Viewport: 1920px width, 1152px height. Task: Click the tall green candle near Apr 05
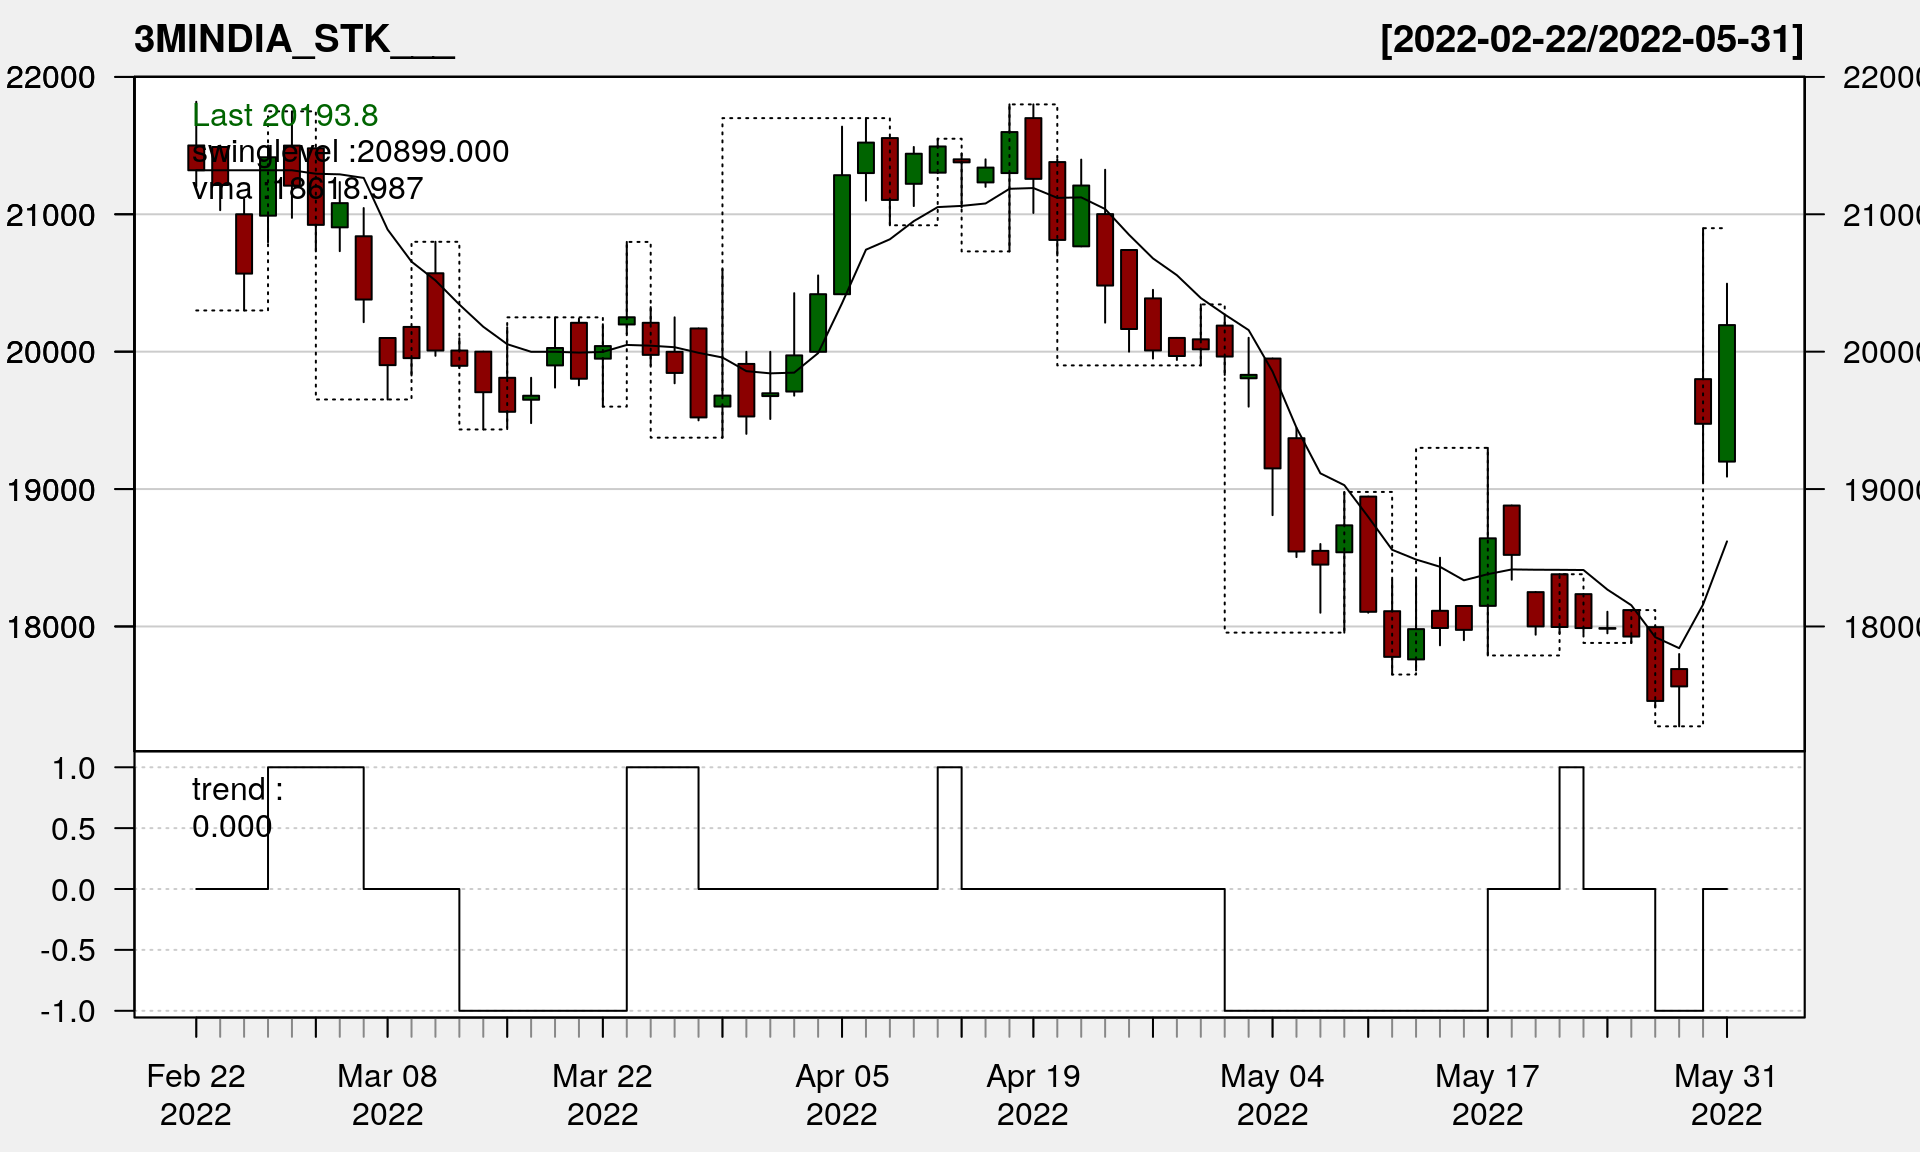coord(842,234)
